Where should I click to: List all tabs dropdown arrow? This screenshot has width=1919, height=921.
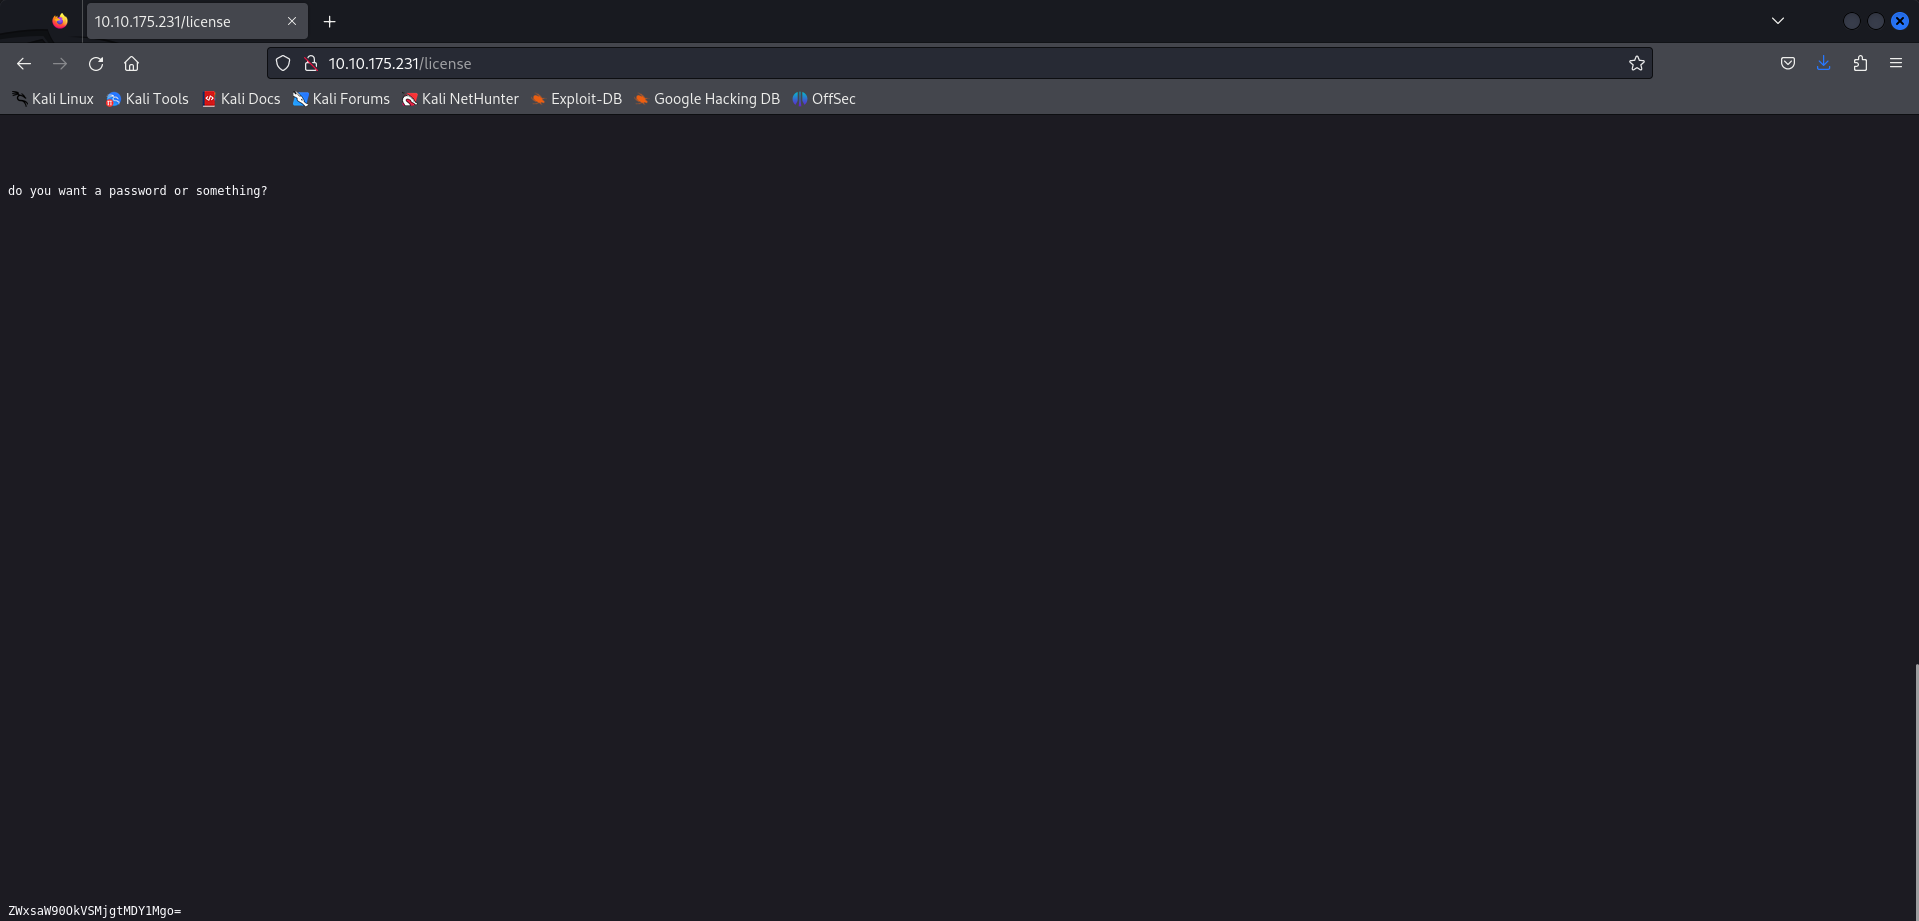pos(1778,21)
